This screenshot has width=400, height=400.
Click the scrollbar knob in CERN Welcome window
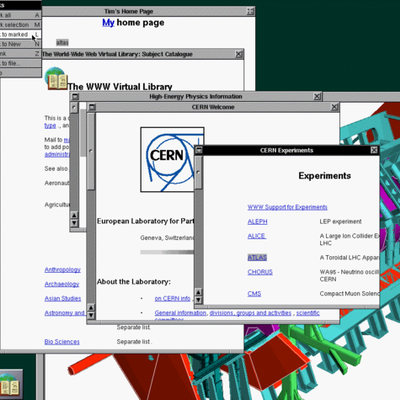coord(91,152)
